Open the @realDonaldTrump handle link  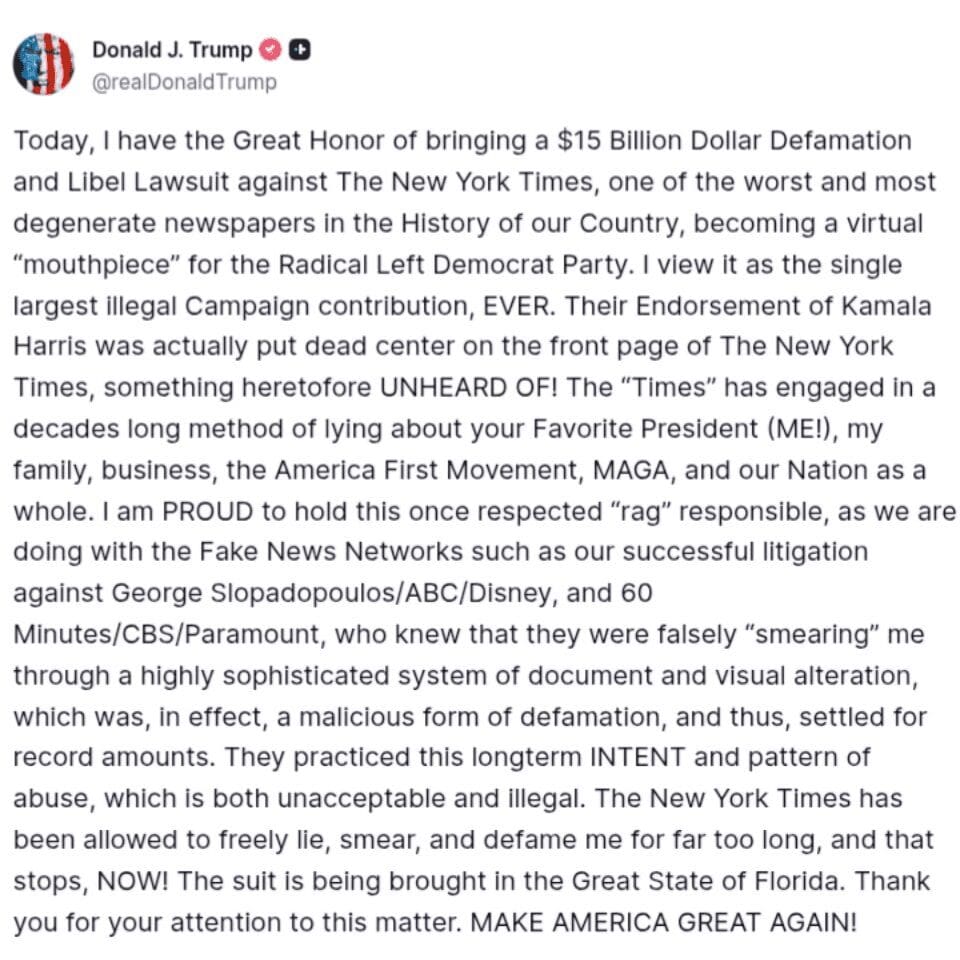point(184,82)
